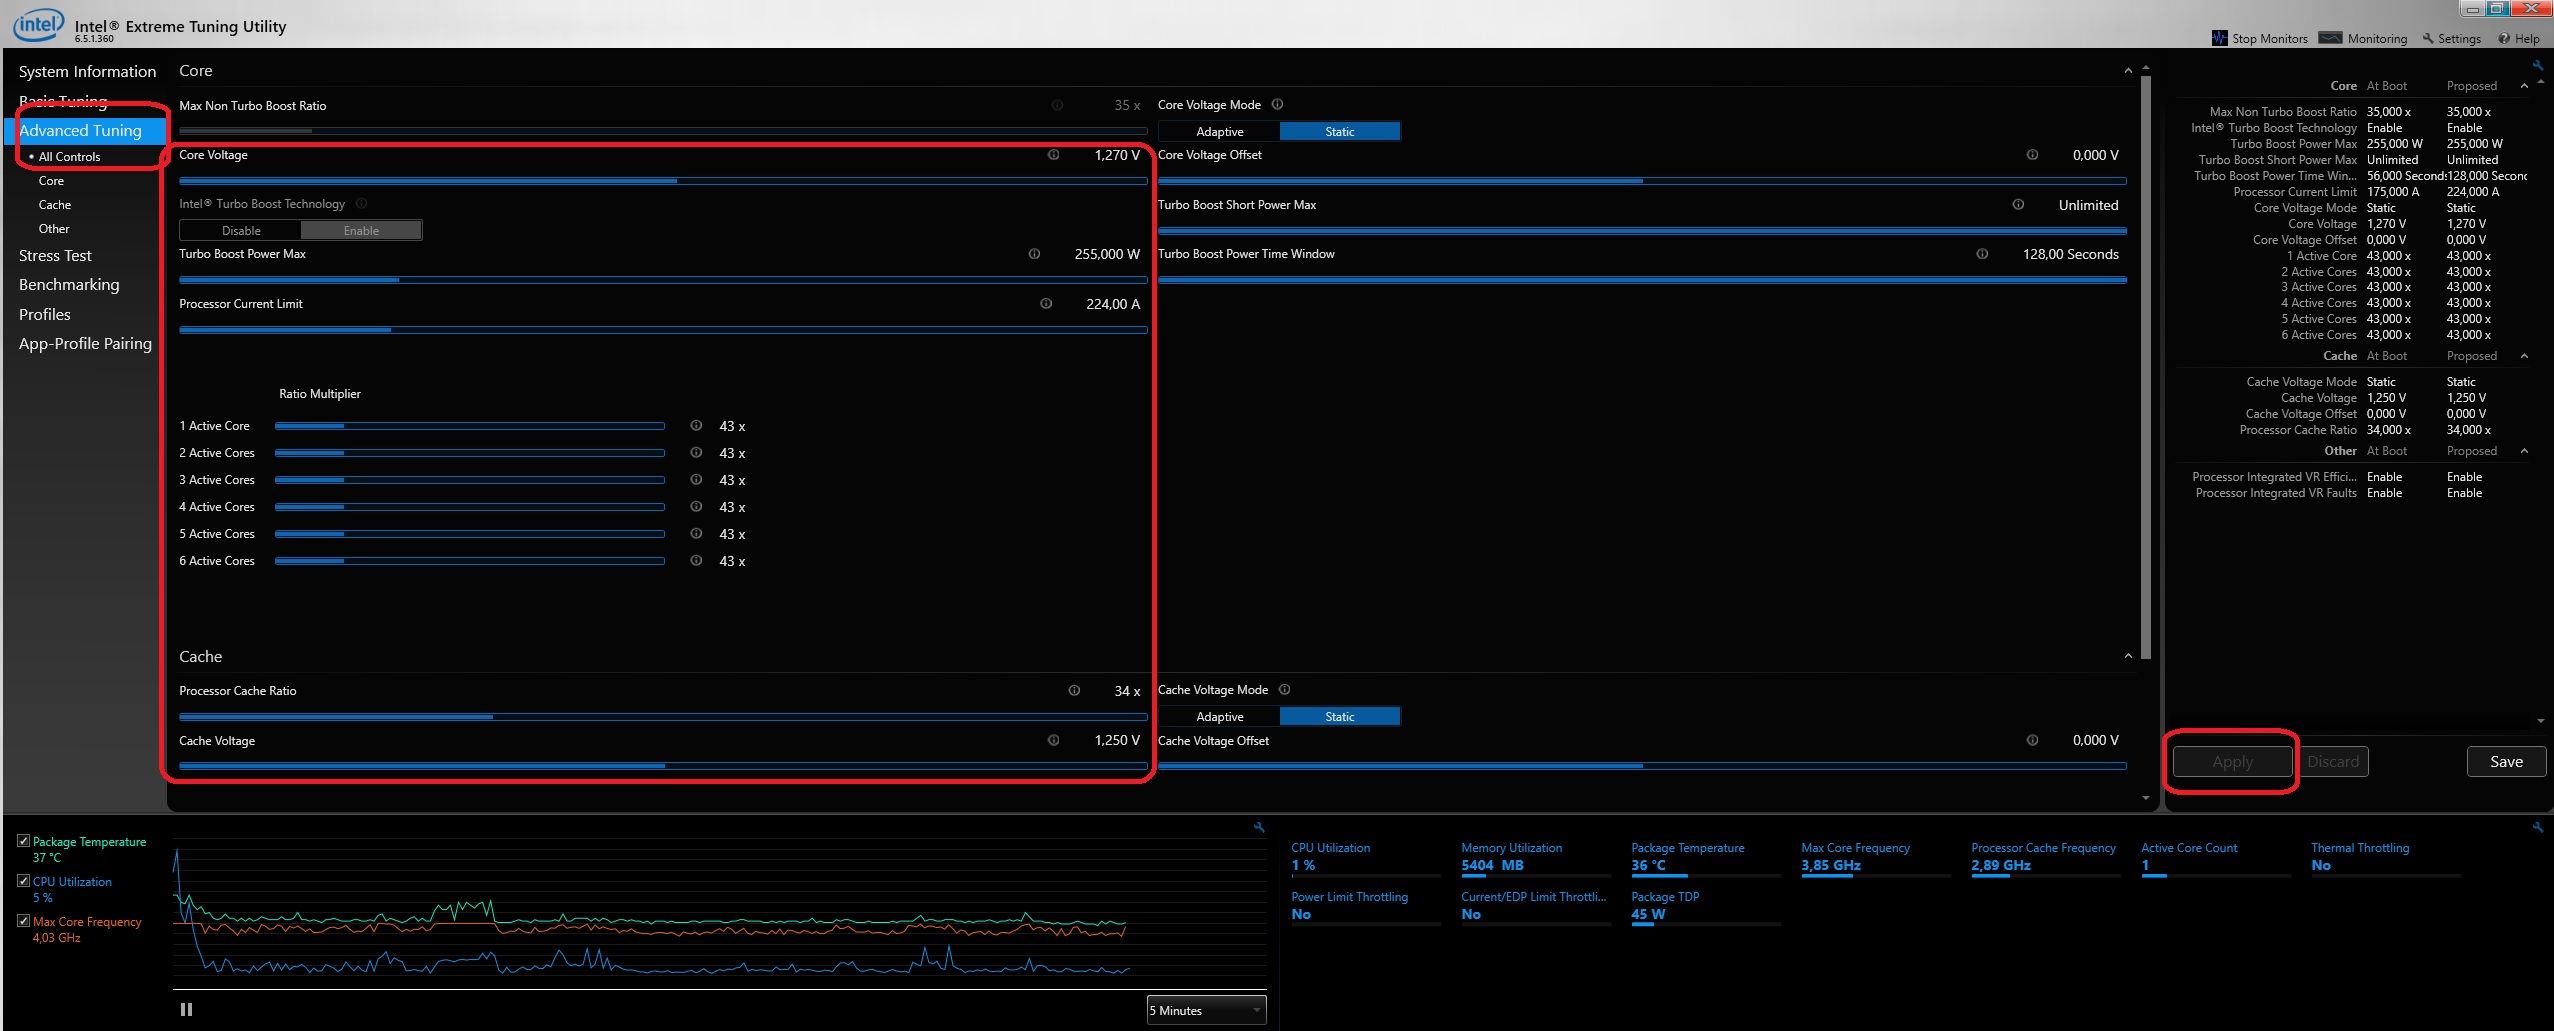Show info icon for 1 Active Core ratio
Screen dimensions: 2554x1031
696,426
